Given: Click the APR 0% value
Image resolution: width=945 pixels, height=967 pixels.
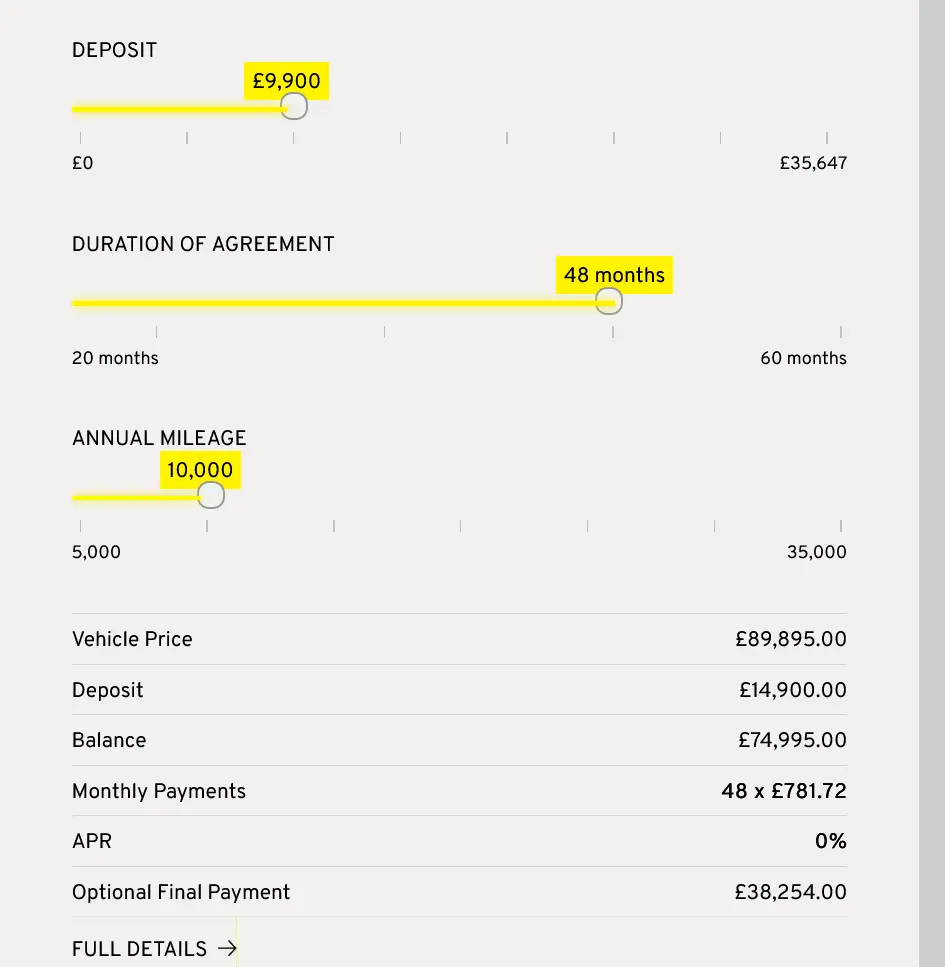Looking at the screenshot, I should (830, 841).
